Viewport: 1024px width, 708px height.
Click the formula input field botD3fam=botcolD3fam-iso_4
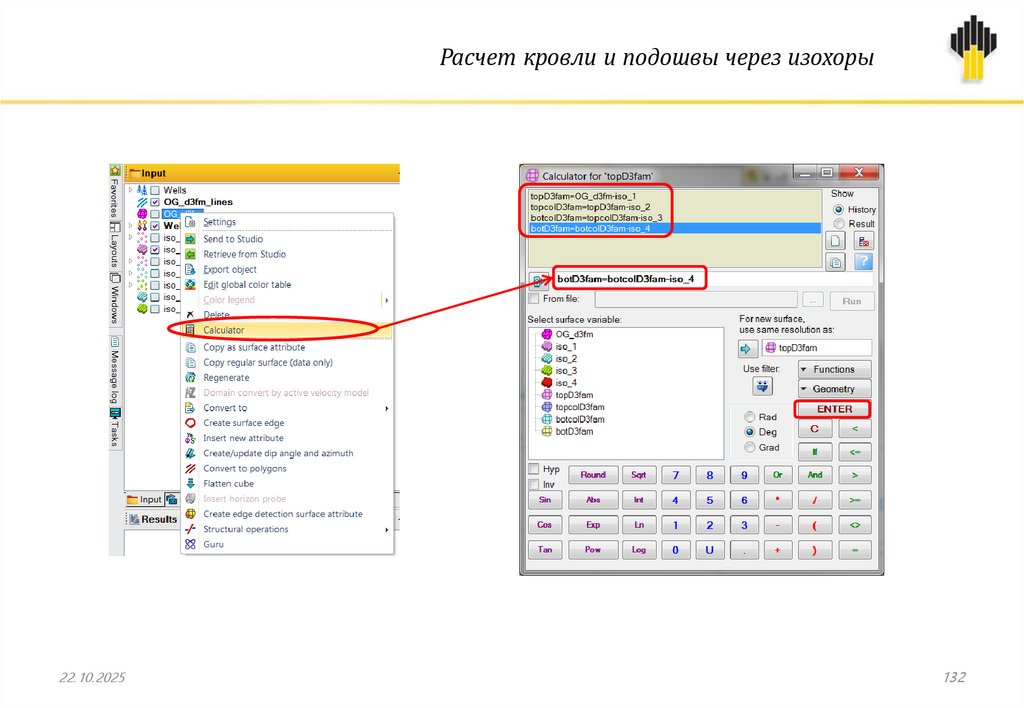tap(713, 279)
